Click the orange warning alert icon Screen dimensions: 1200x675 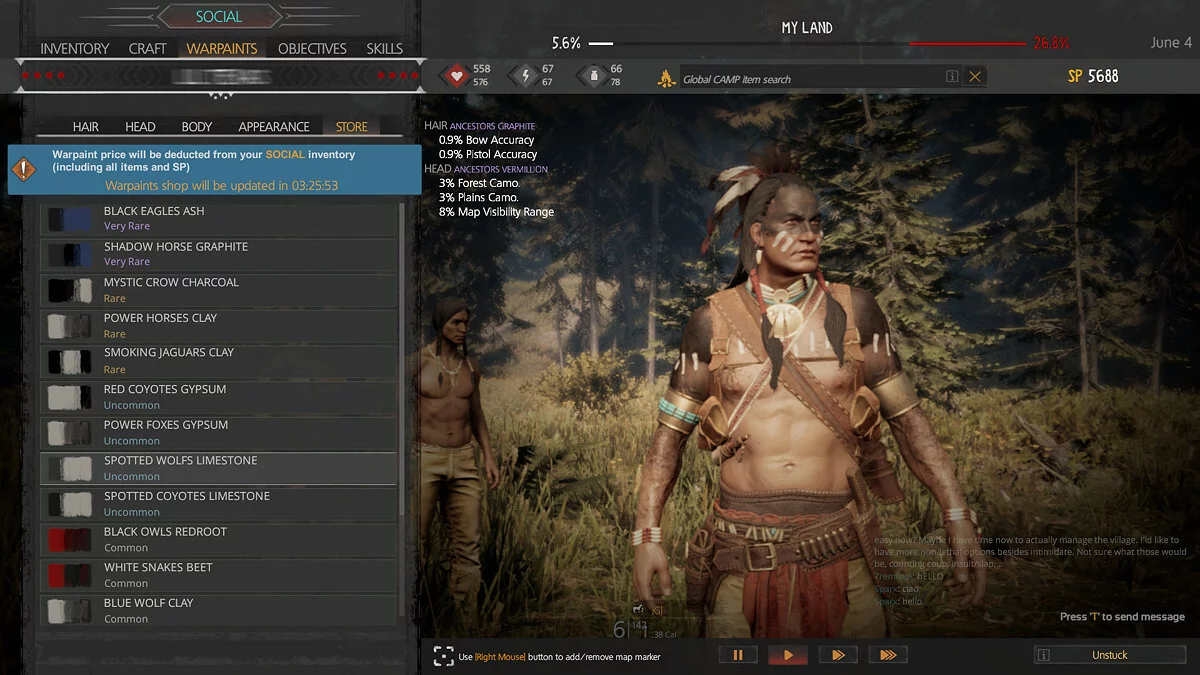pos(22,169)
